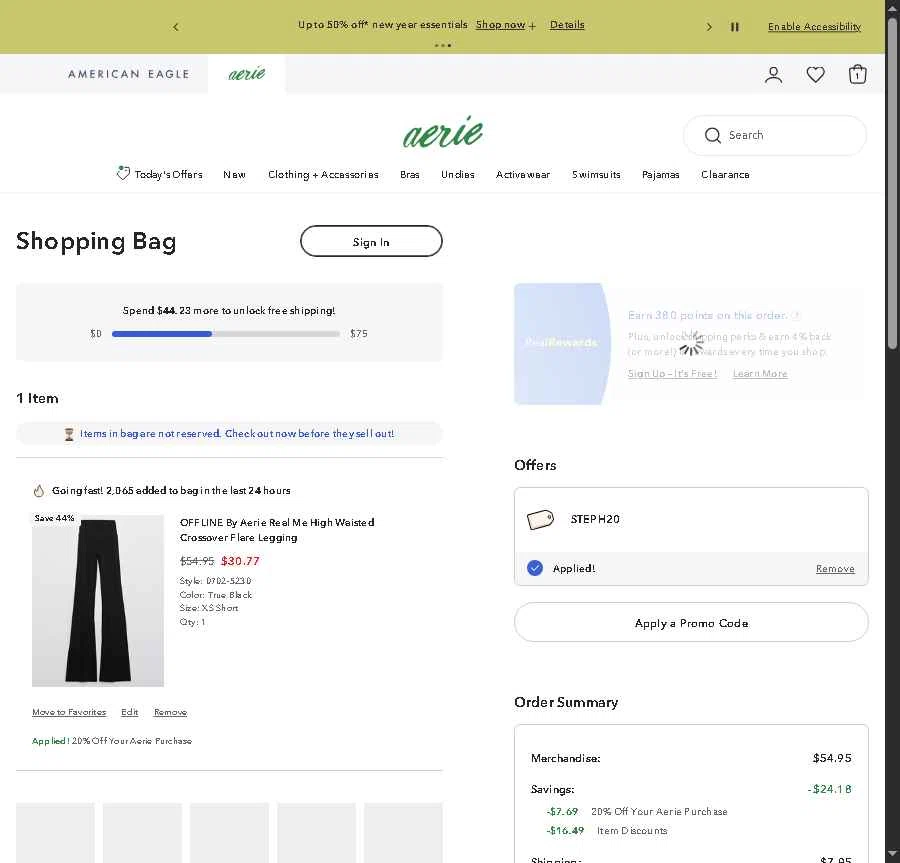Viewport: 900px width, 863px height.
Task: Open Today's Offers menu
Action: [x=168, y=174]
